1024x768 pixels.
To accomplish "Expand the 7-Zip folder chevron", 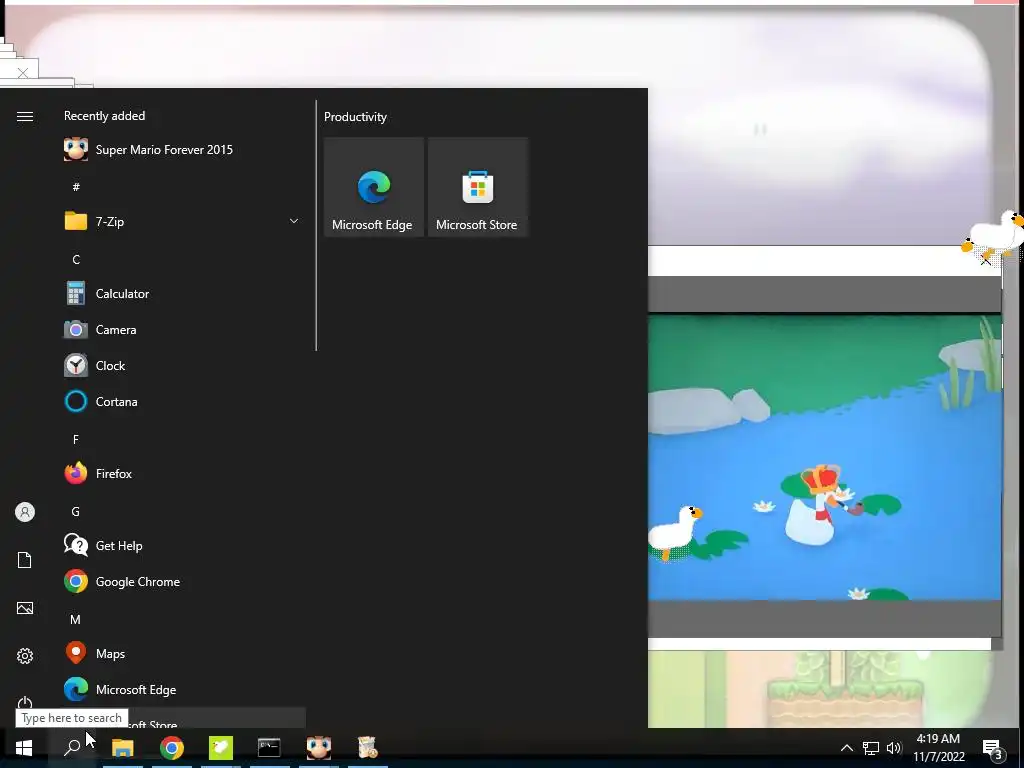I will click(x=294, y=221).
